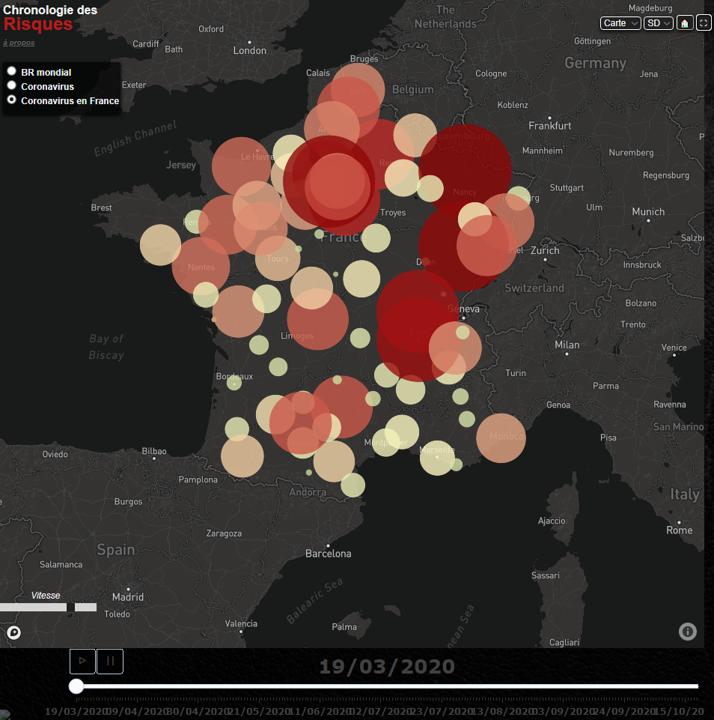714x720 pixels.
Task: Click the map info icon
Action: [x=687, y=631]
